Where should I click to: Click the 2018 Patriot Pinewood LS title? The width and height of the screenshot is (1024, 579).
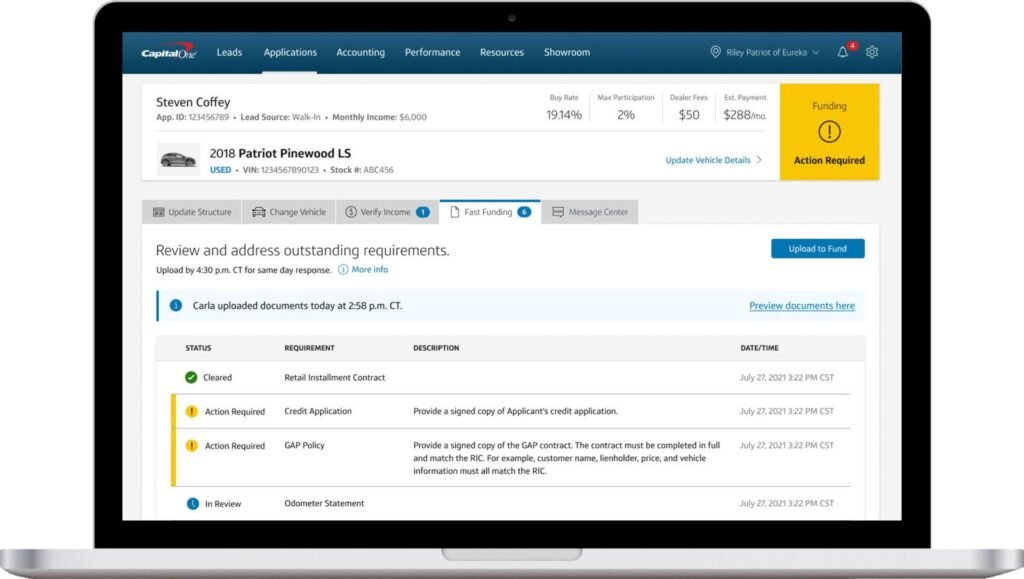tap(280, 153)
